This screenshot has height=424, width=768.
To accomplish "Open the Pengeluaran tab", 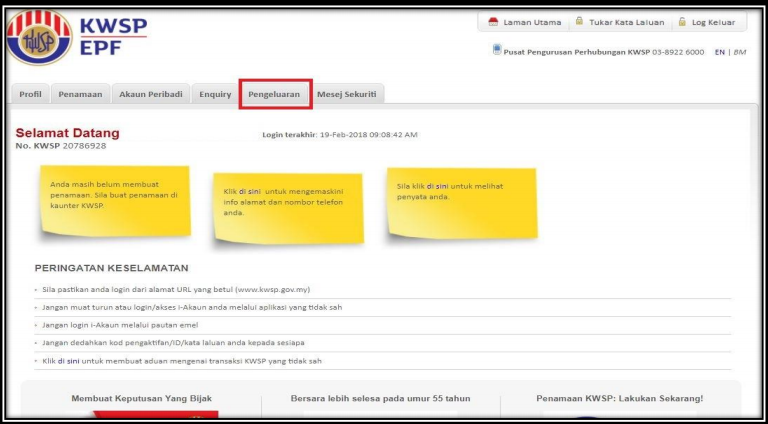I will [274, 94].
